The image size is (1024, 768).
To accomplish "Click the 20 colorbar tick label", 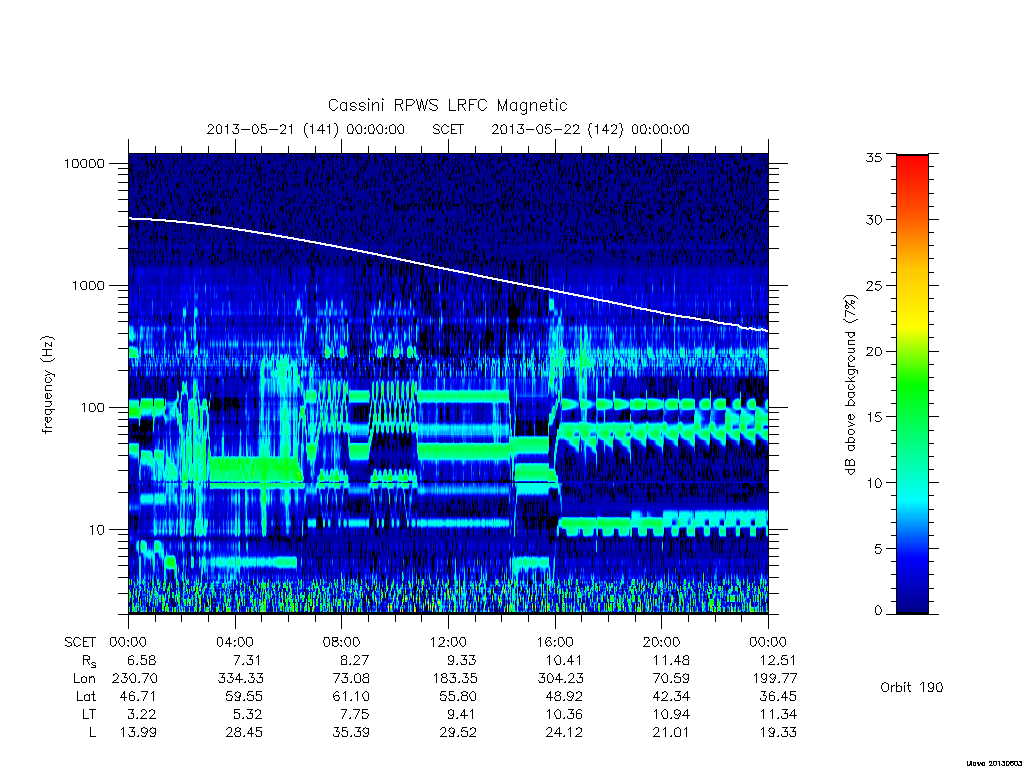I will point(873,351).
